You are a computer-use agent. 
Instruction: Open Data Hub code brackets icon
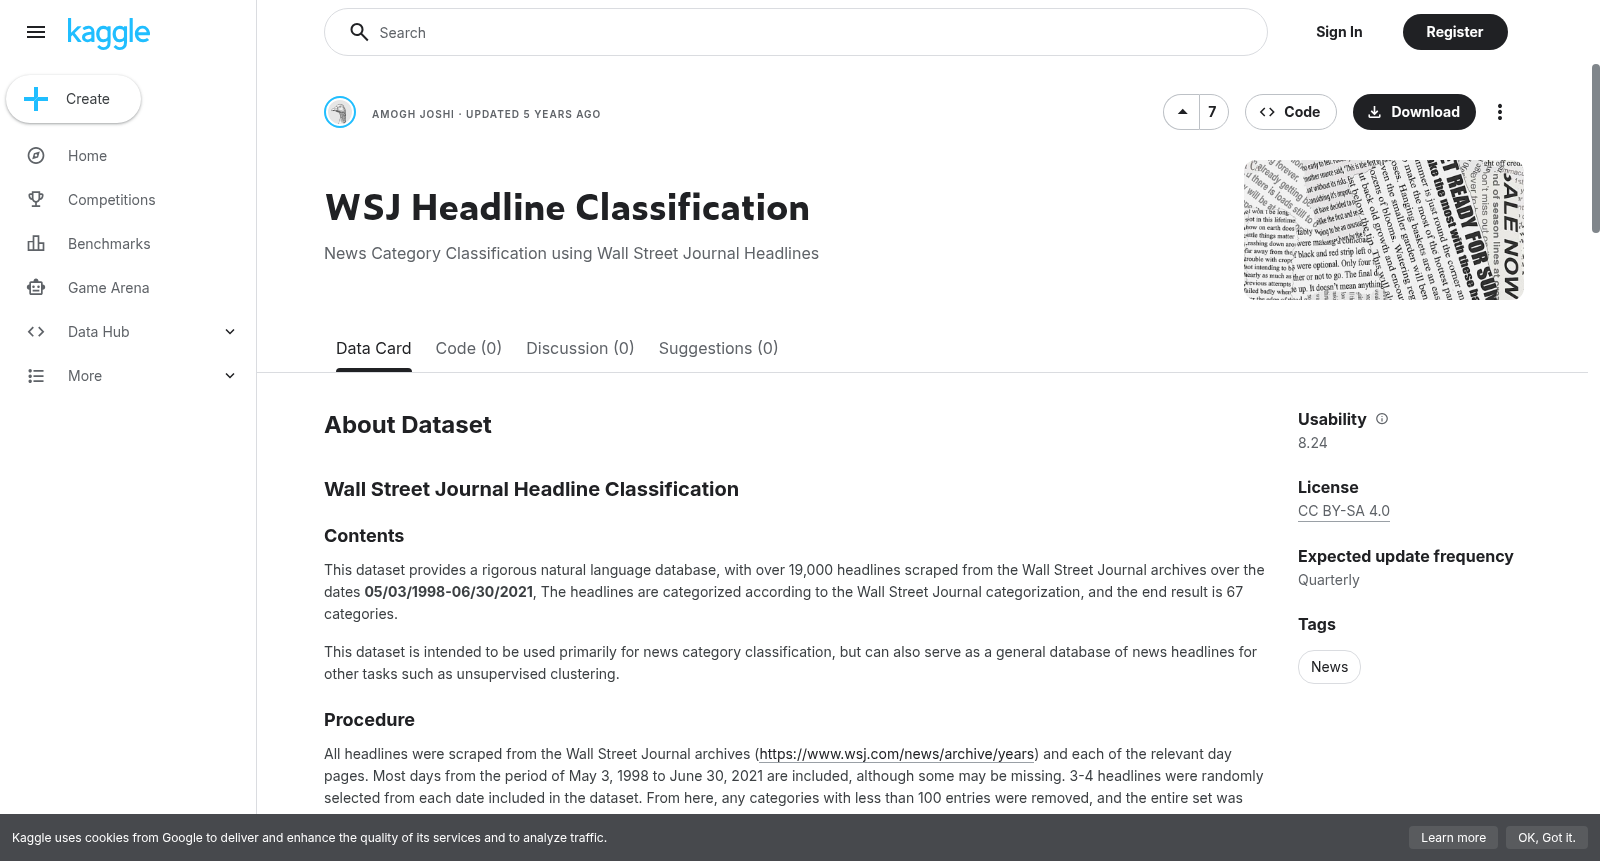[x=36, y=332]
